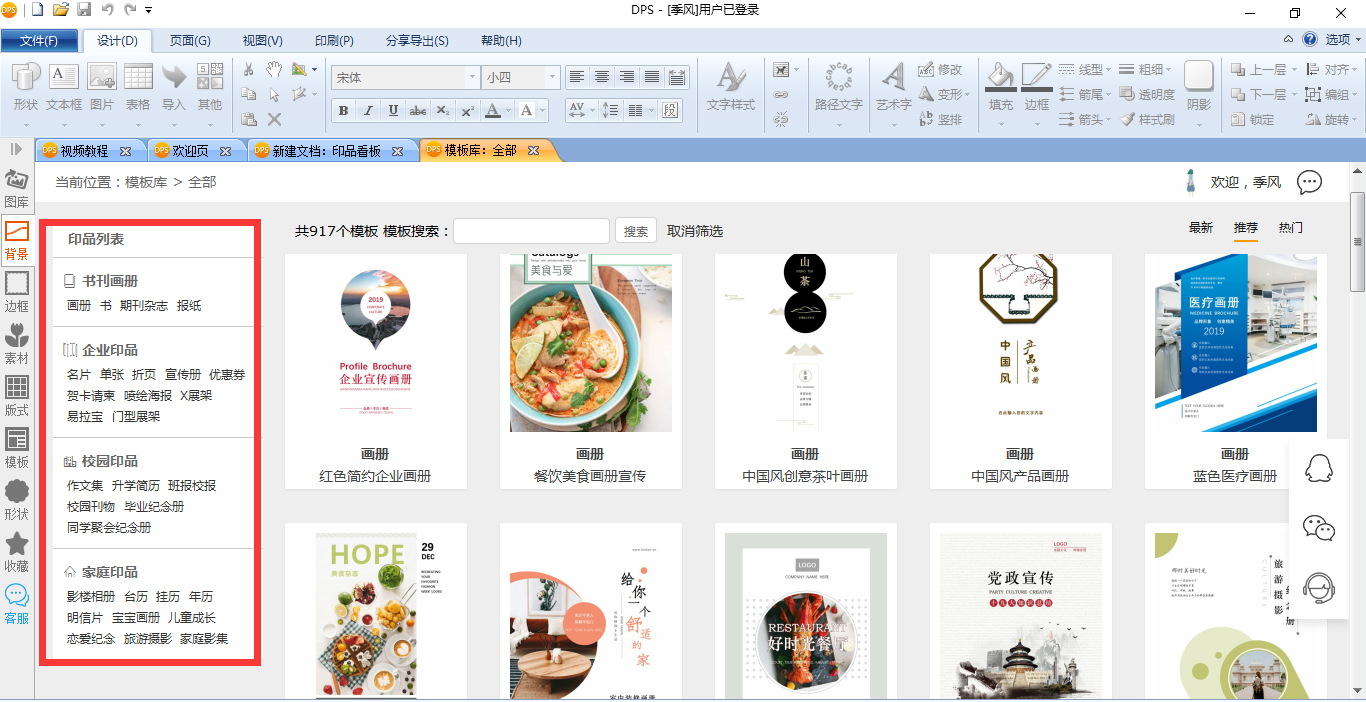
Task: Switch to the 欢迎页 document tab
Action: coord(190,151)
